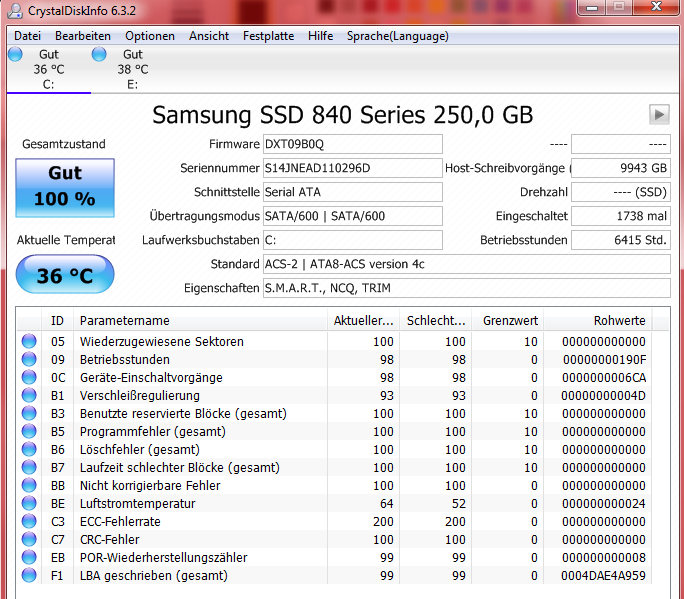Screen dimensions: 684x599
Task: Open the Optionen menu
Action: [150, 36]
